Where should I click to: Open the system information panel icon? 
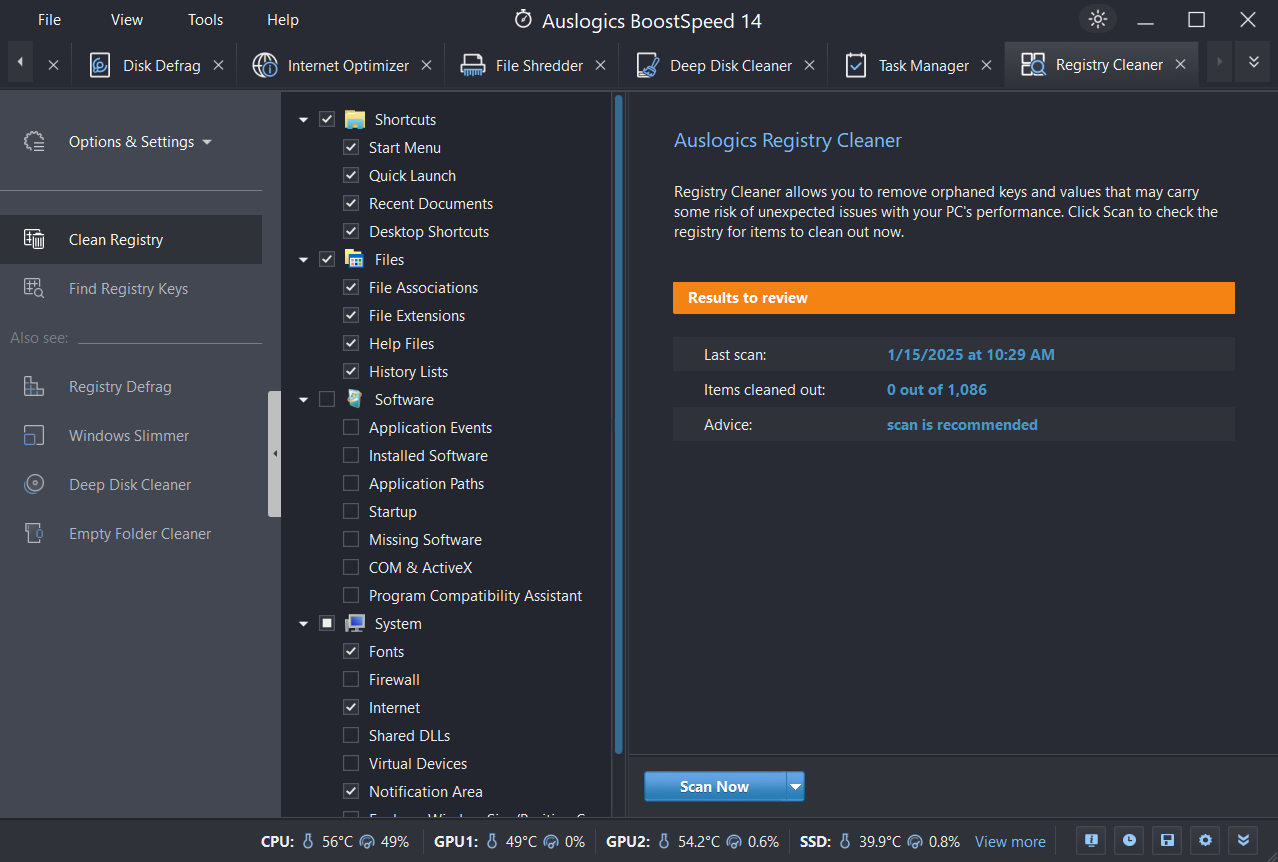click(x=1091, y=840)
